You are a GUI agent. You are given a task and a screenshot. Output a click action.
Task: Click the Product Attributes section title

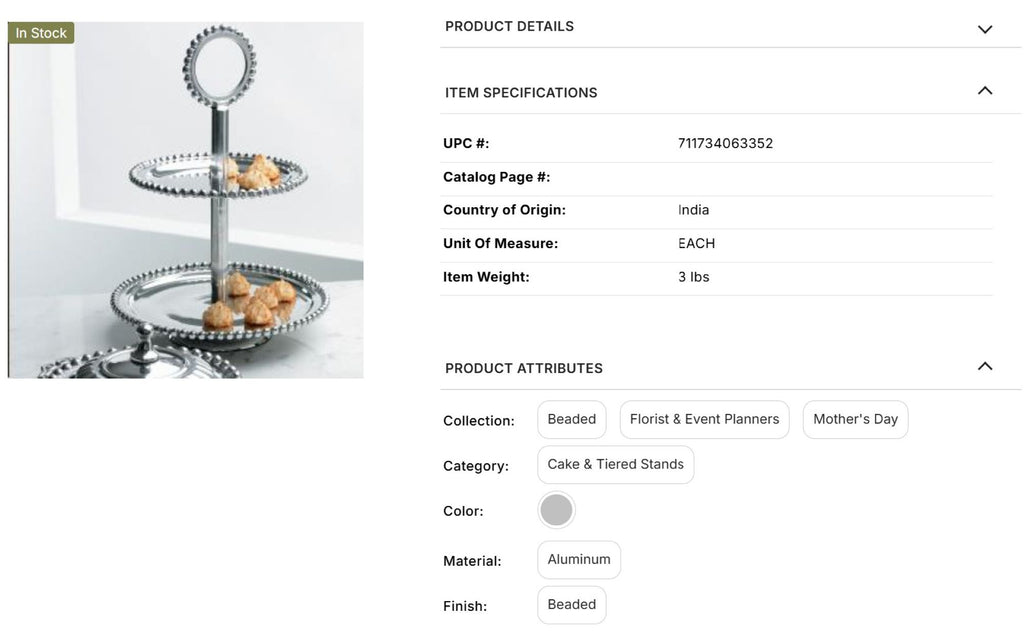click(x=524, y=368)
